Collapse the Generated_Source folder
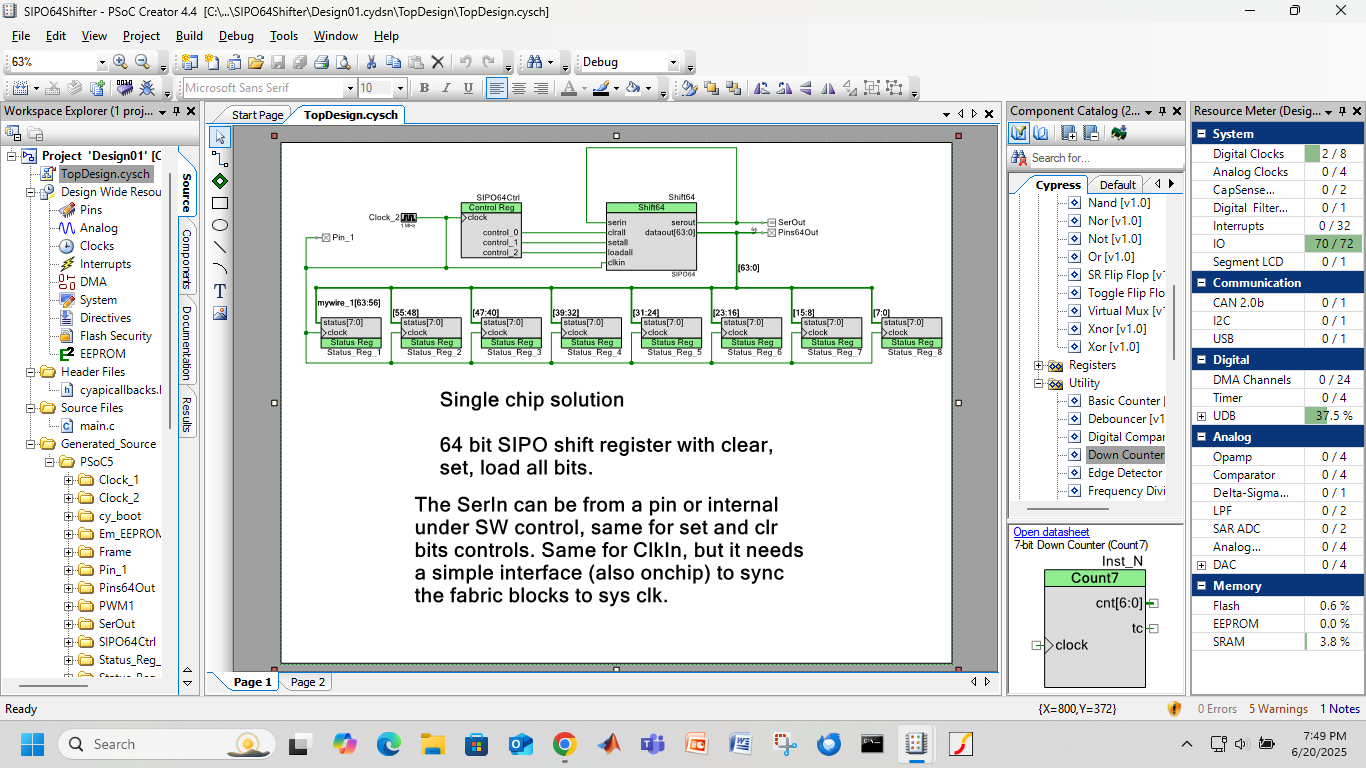1366x768 pixels. (x=32, y=444)
